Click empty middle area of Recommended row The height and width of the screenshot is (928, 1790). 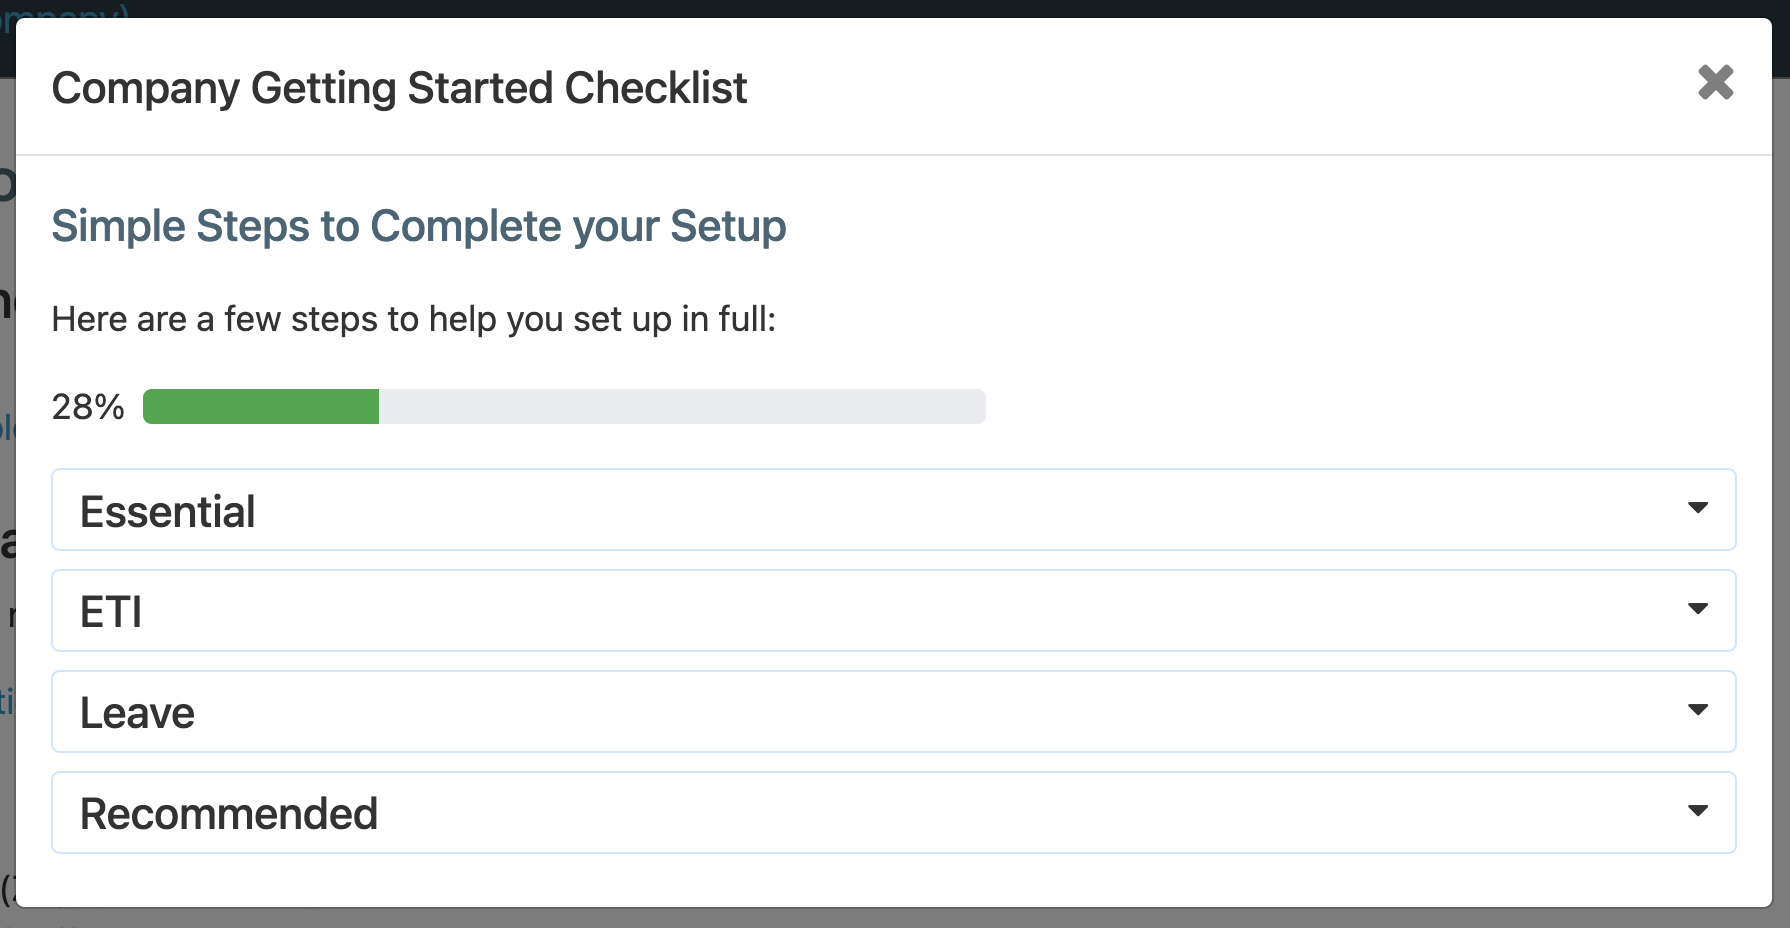pos(900,813)
